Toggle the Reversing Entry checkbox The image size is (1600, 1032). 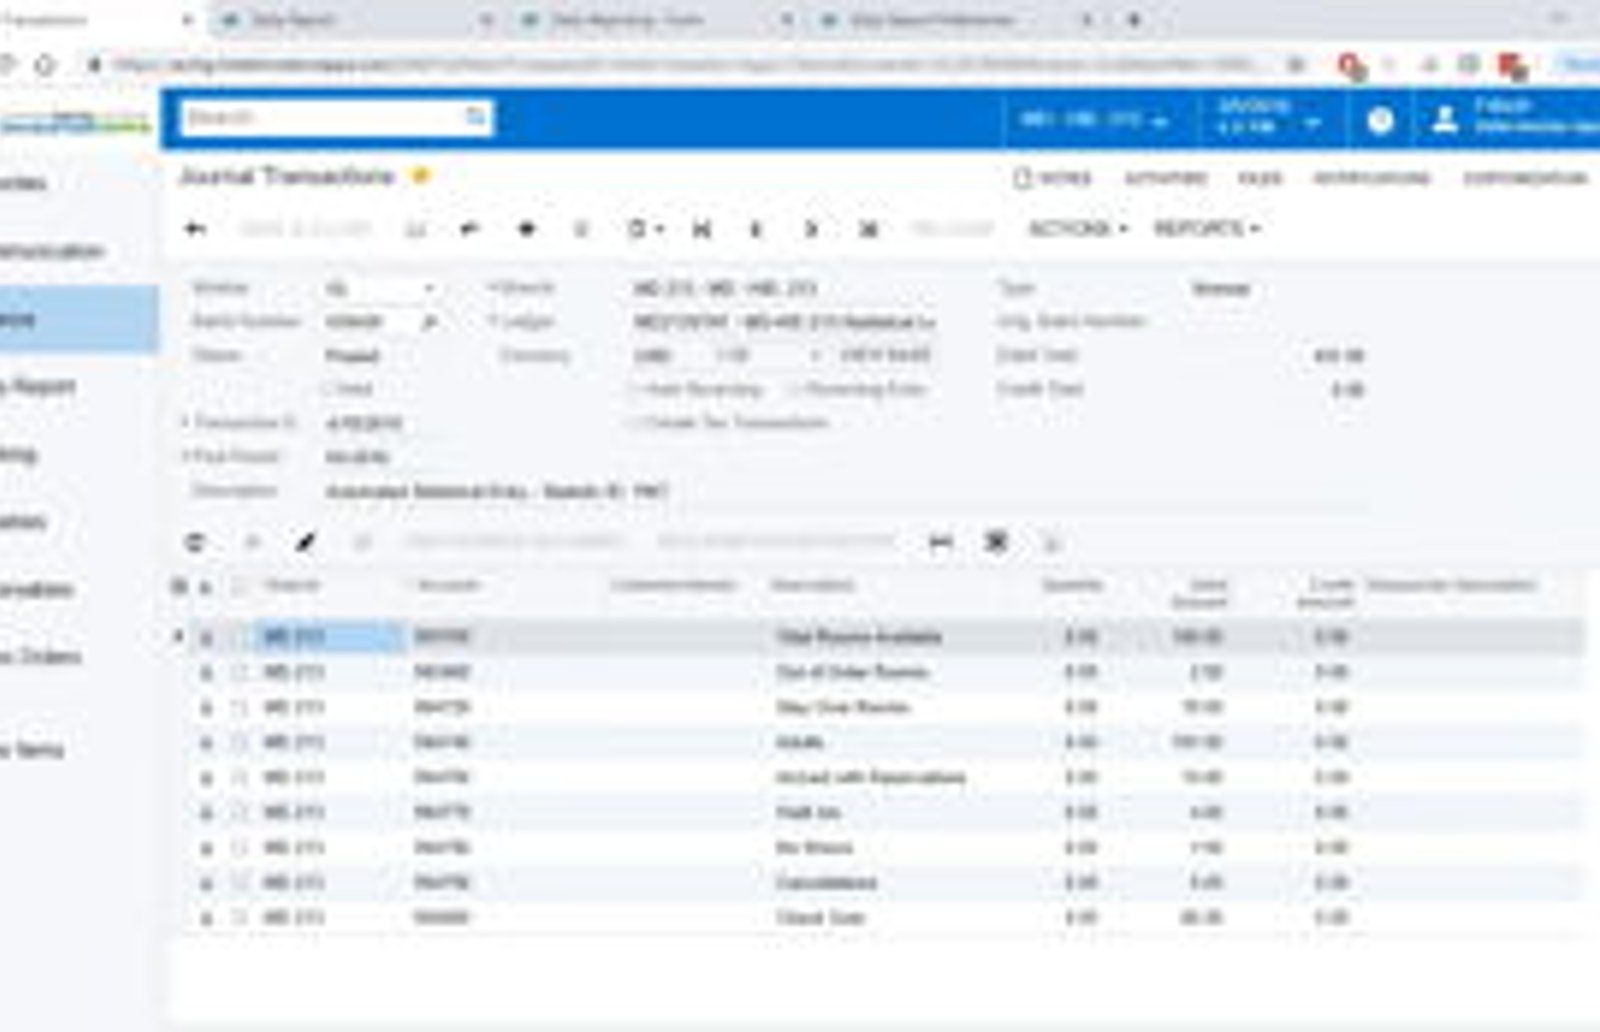797,389
